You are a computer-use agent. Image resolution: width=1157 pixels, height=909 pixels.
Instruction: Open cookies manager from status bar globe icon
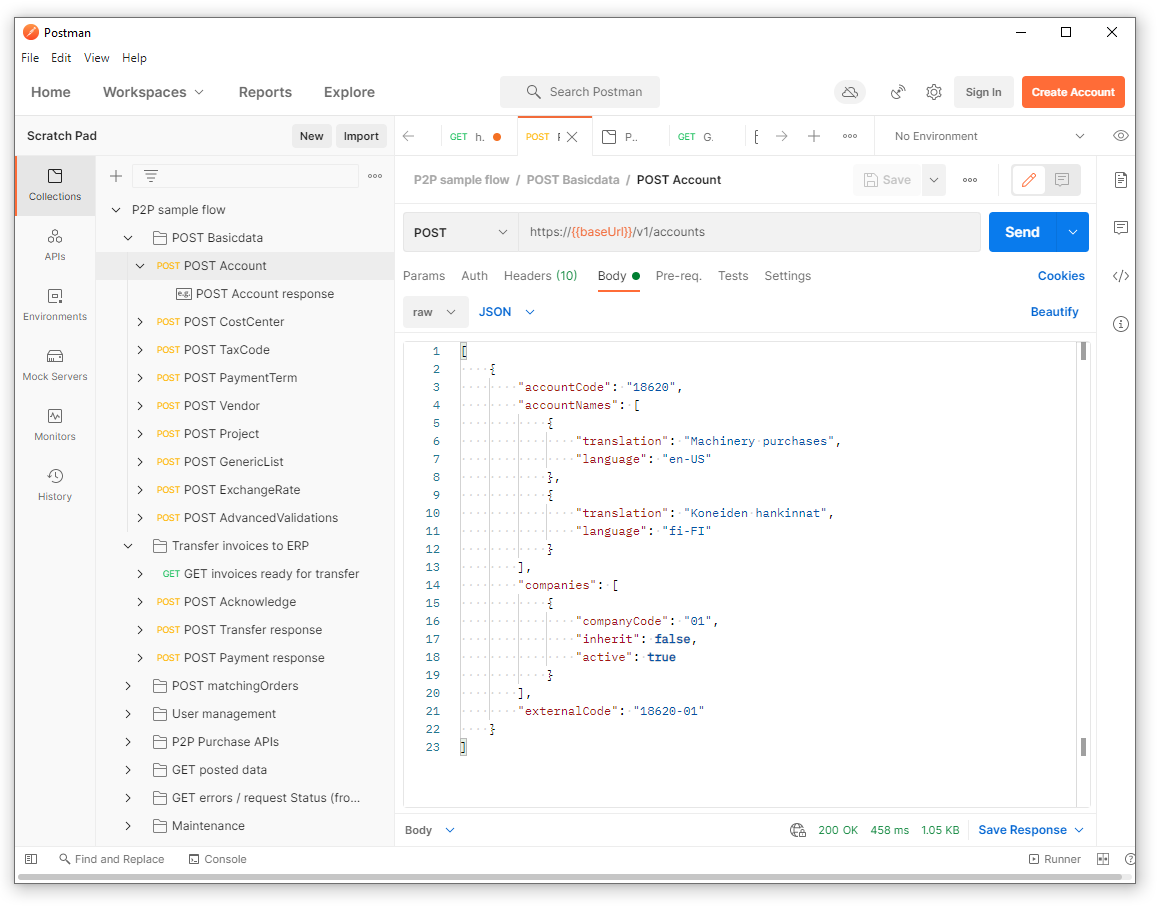(x=797, y=830)
